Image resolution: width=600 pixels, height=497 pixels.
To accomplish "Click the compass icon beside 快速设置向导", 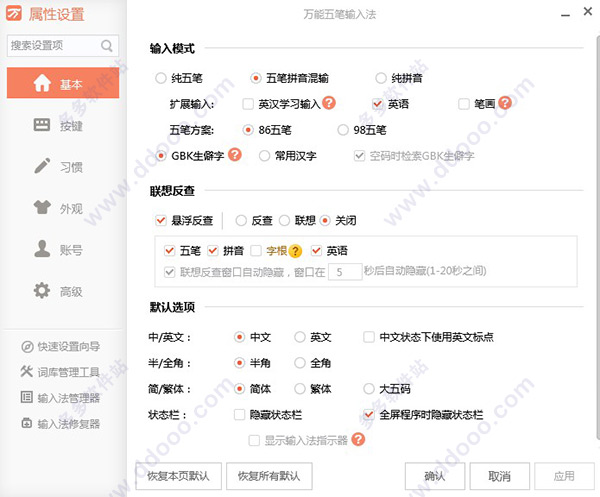I will point(27,347).
